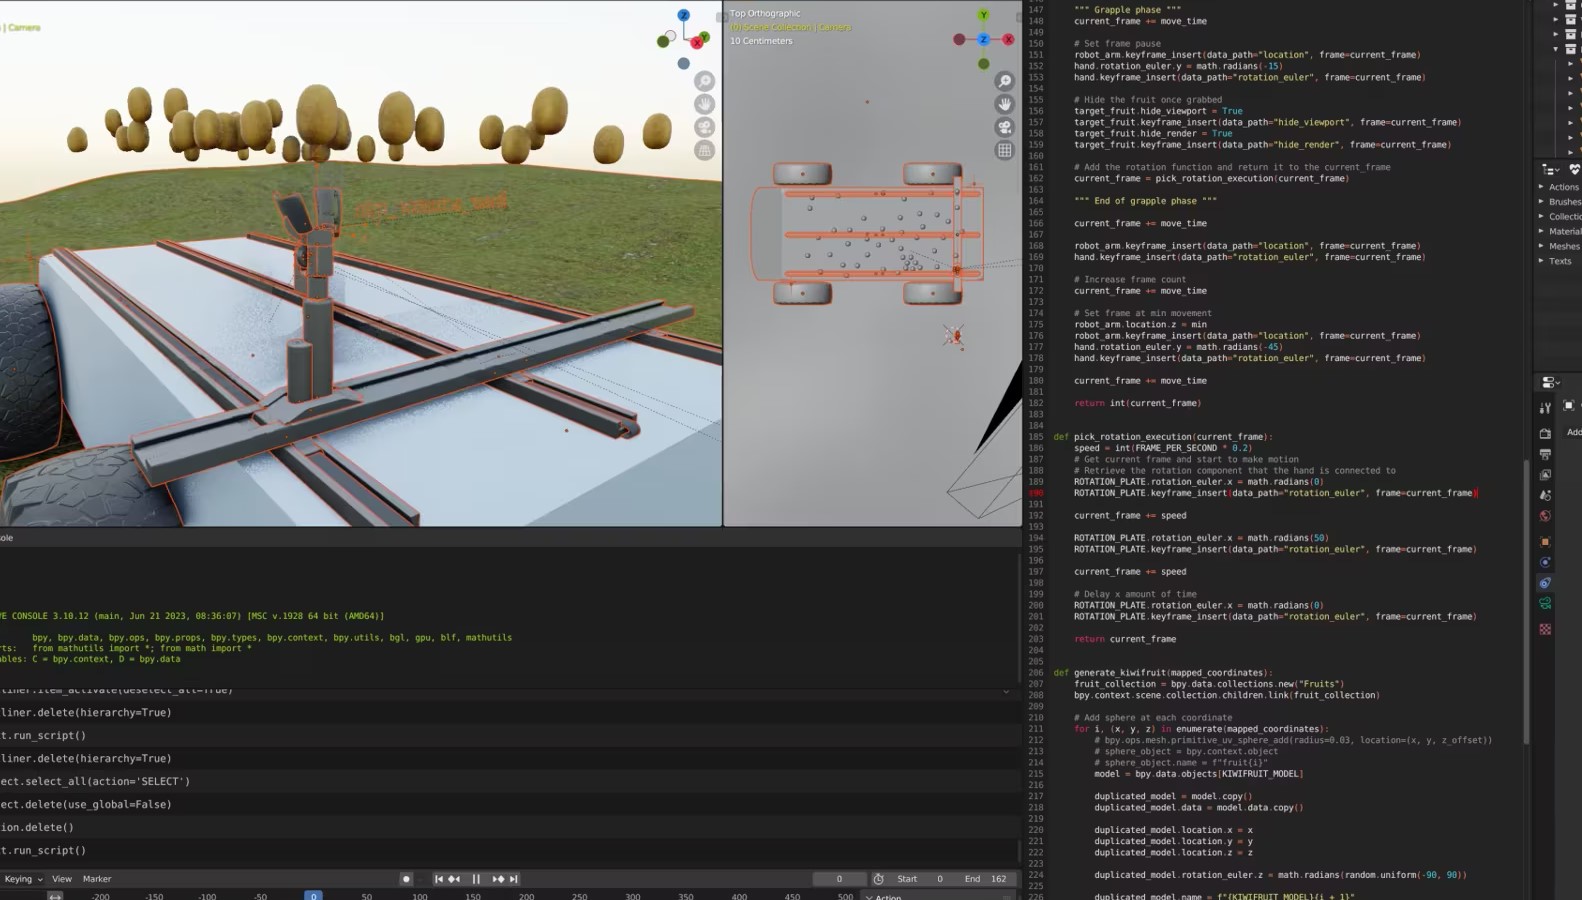The image size is (1582, 900).
Task: Open the timeline View menu
Action: 62,879
